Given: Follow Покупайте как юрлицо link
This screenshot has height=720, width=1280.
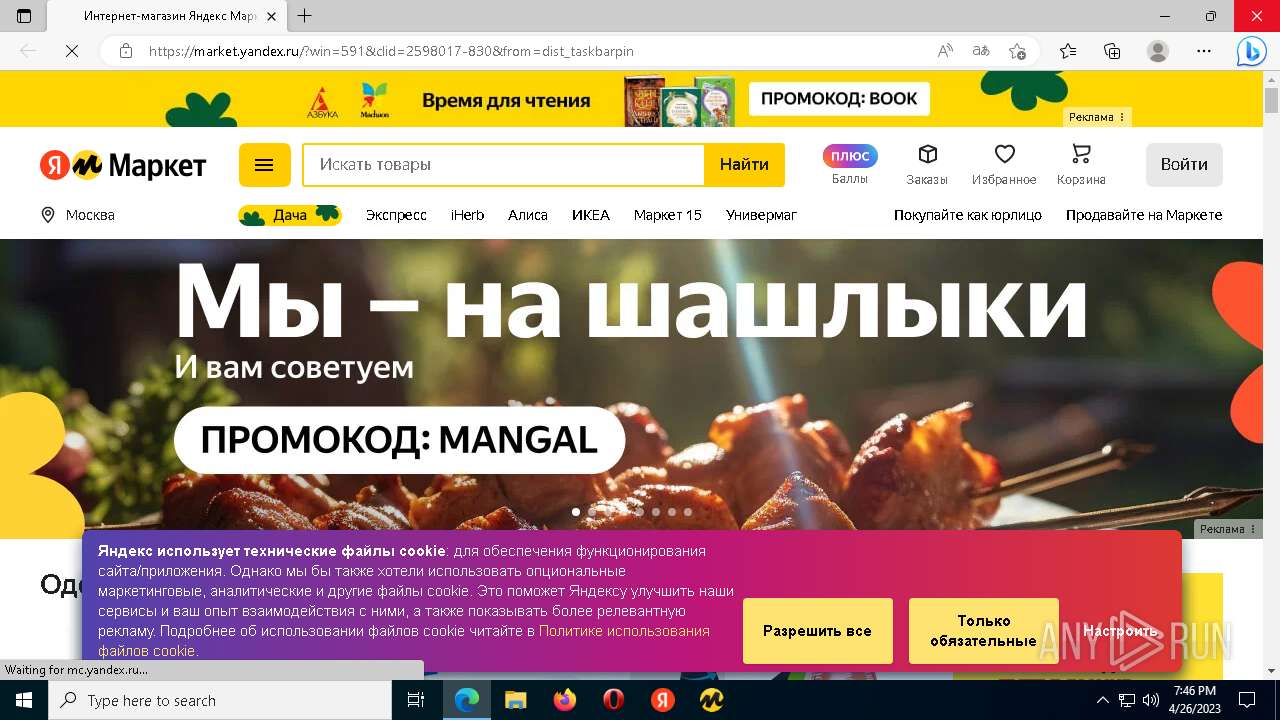Looking at the screenshot, I should [968, 215].
